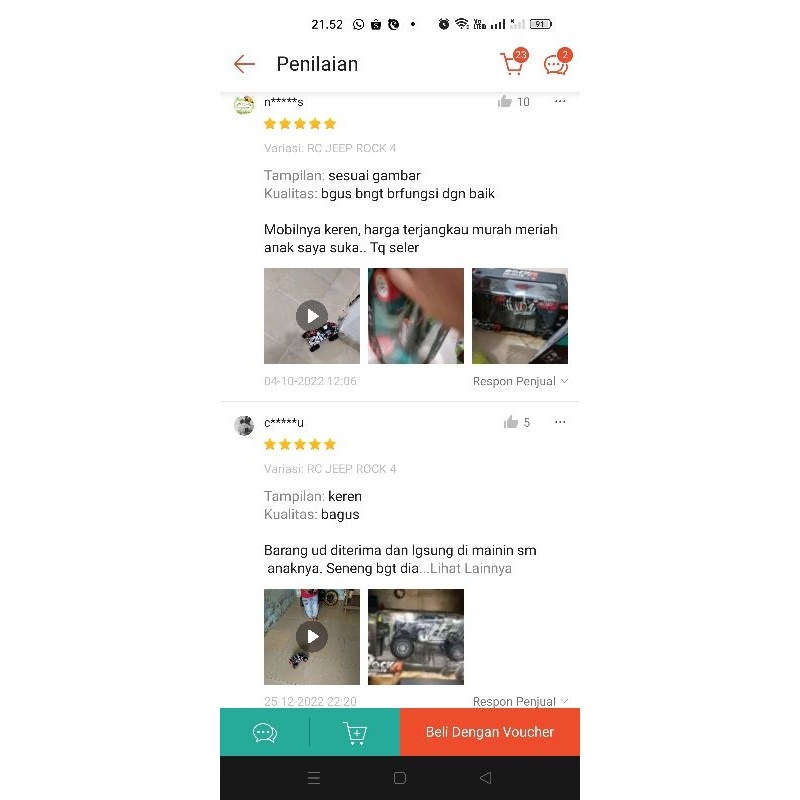
Task: Open the boxed RC car photo in first review
Action: click(520, 316)
